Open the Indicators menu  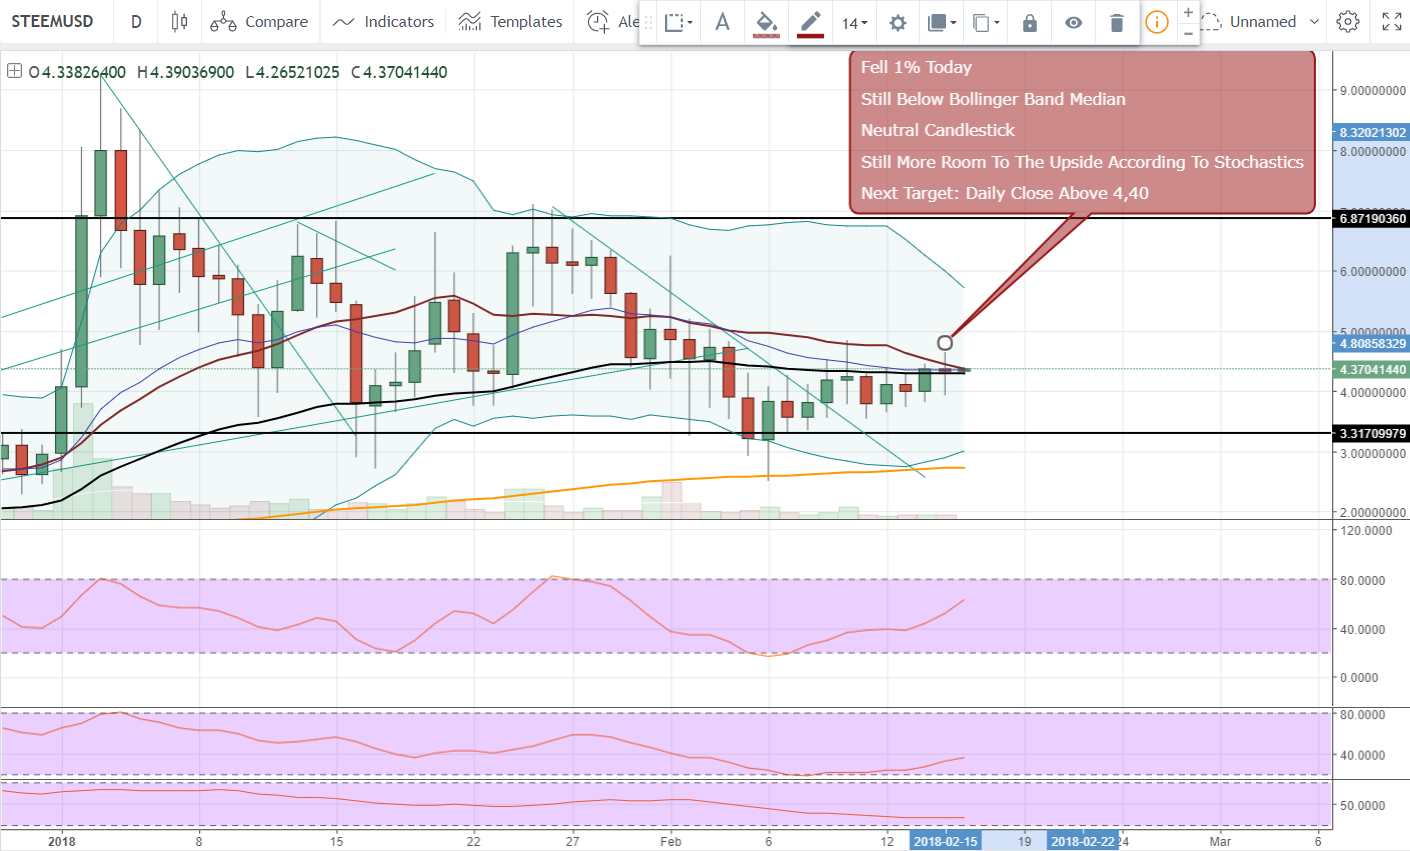[x=383, y=22]
